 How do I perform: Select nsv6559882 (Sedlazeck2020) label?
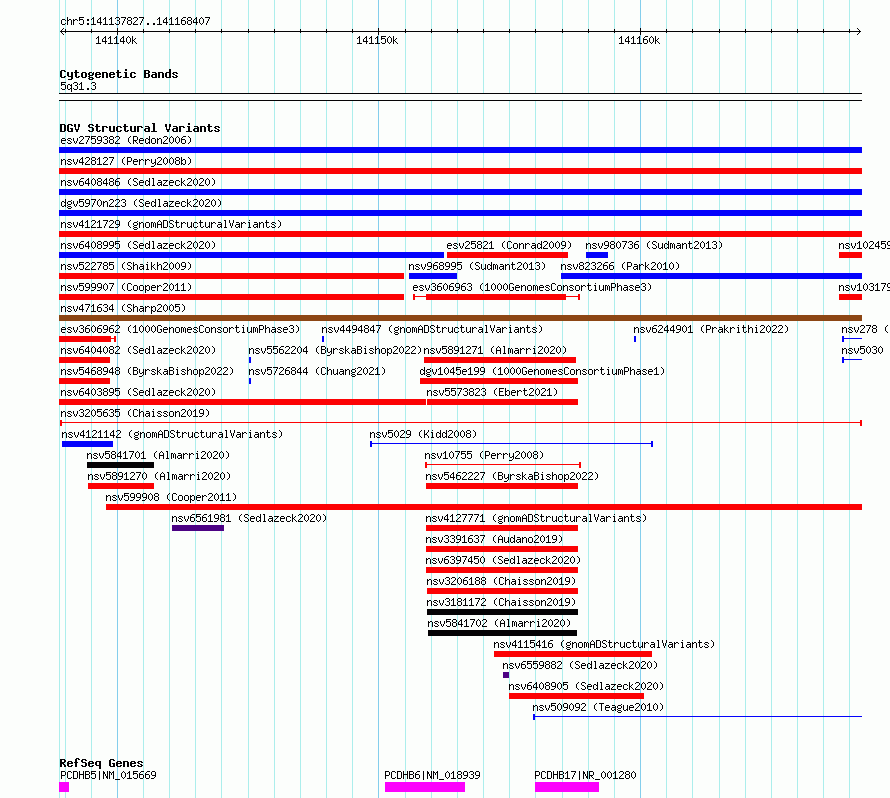coord(580,665)
